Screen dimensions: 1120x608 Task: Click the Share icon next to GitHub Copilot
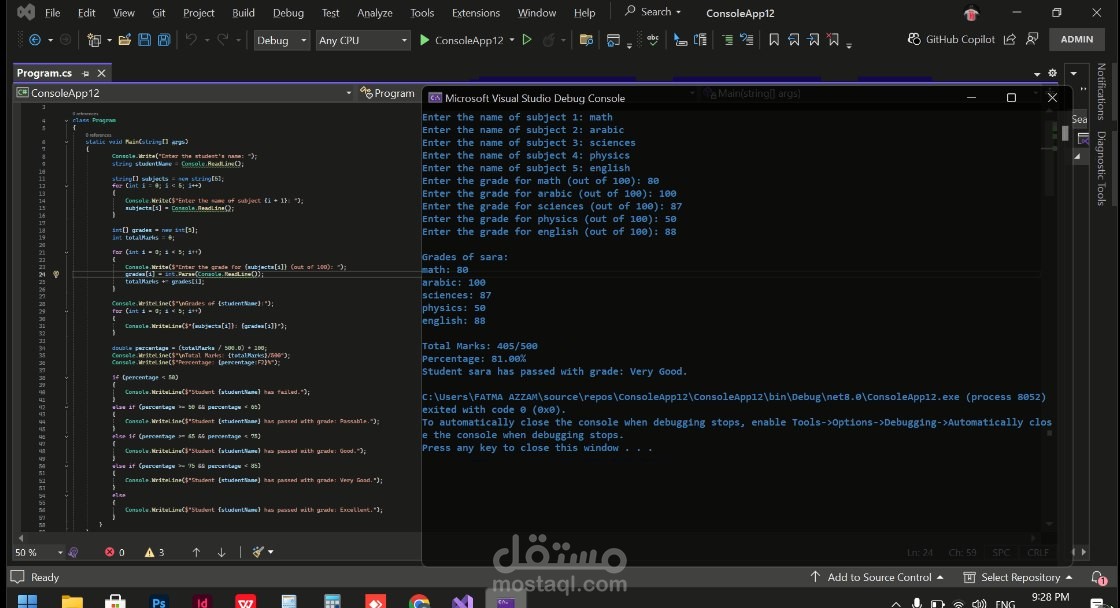coord(1009,39)
